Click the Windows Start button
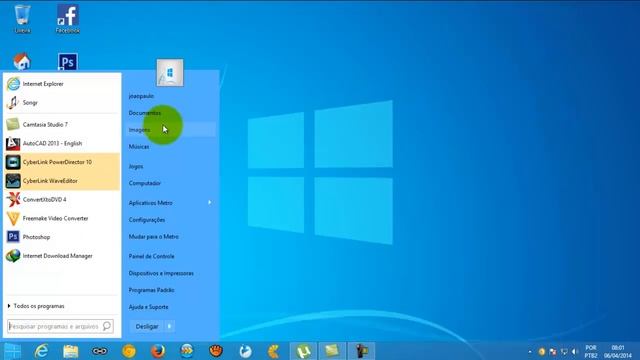The width and height of the screenshot is (640, 360). click(x=12, y=351)
